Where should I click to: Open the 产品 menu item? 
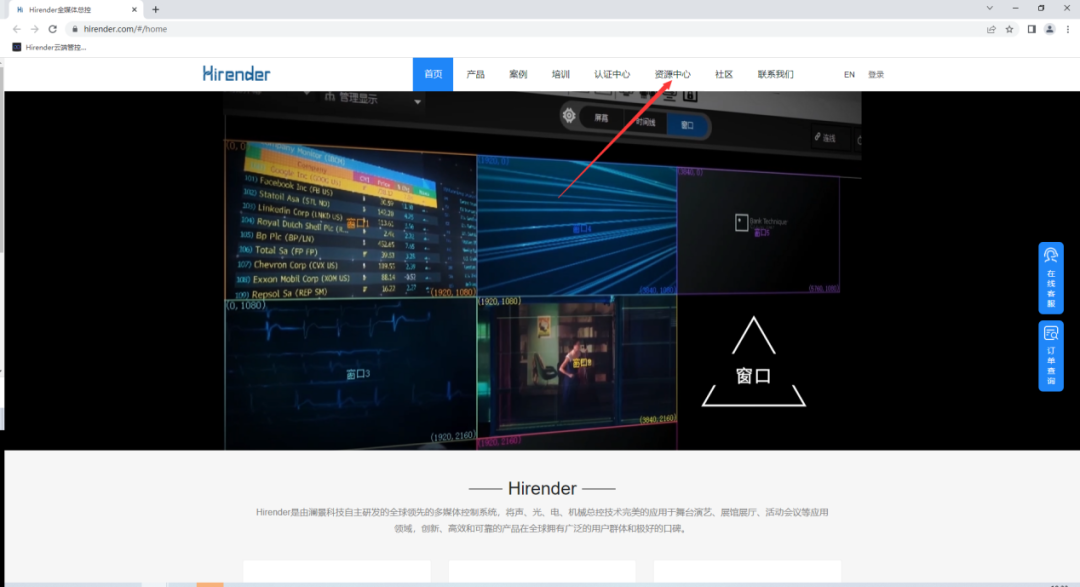pyautogui.click(x=475, y=74)
